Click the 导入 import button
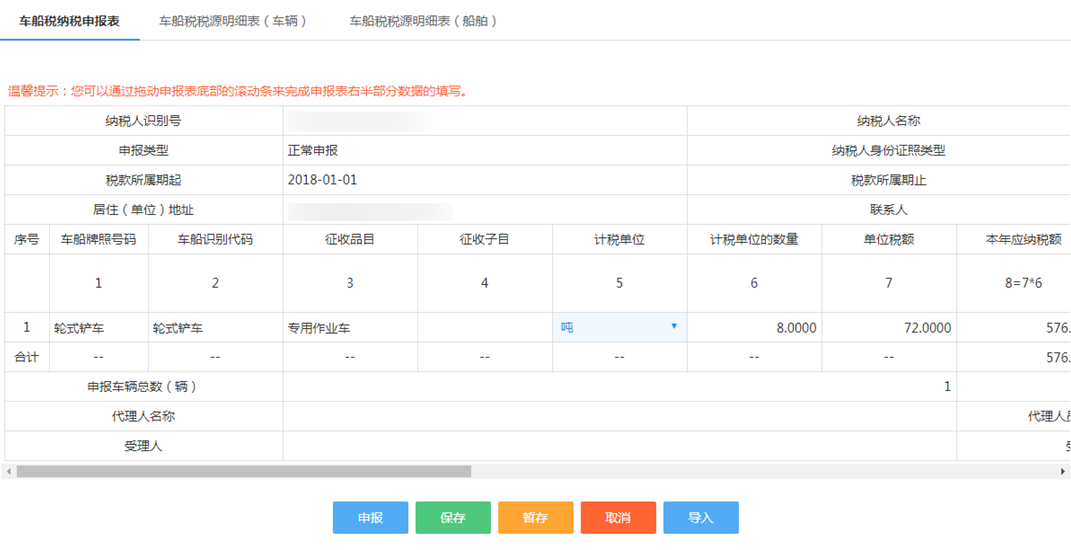1071x550 pixels. 700,518
